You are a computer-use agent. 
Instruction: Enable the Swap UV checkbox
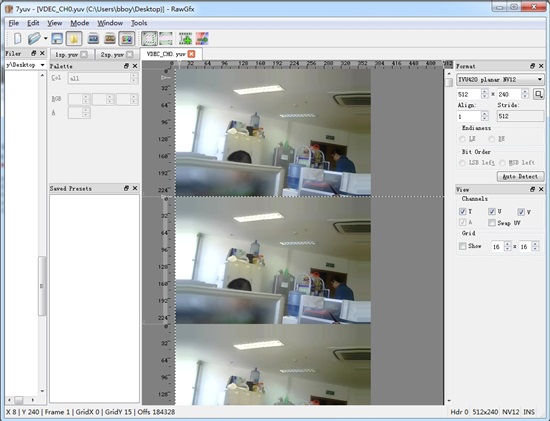click(x=492, y=223)
